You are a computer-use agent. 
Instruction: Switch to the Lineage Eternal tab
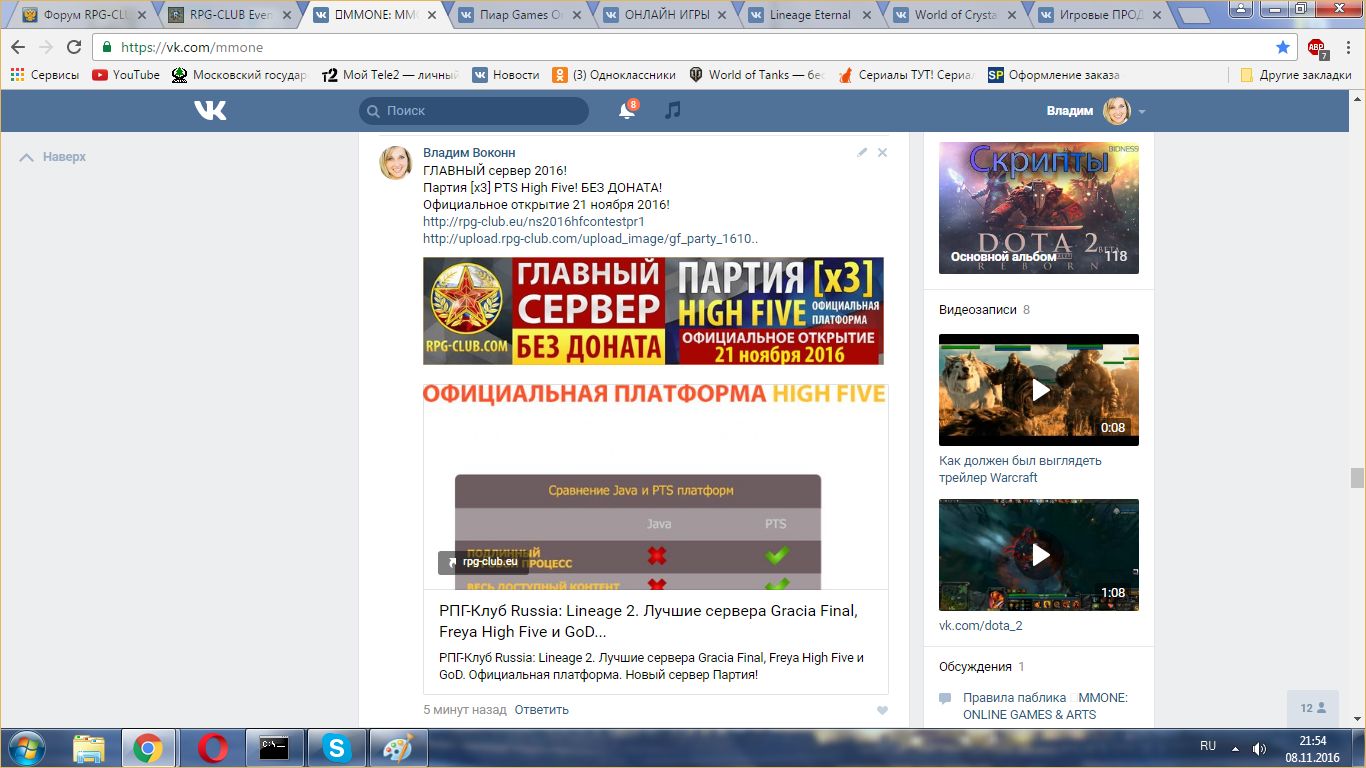811,15
